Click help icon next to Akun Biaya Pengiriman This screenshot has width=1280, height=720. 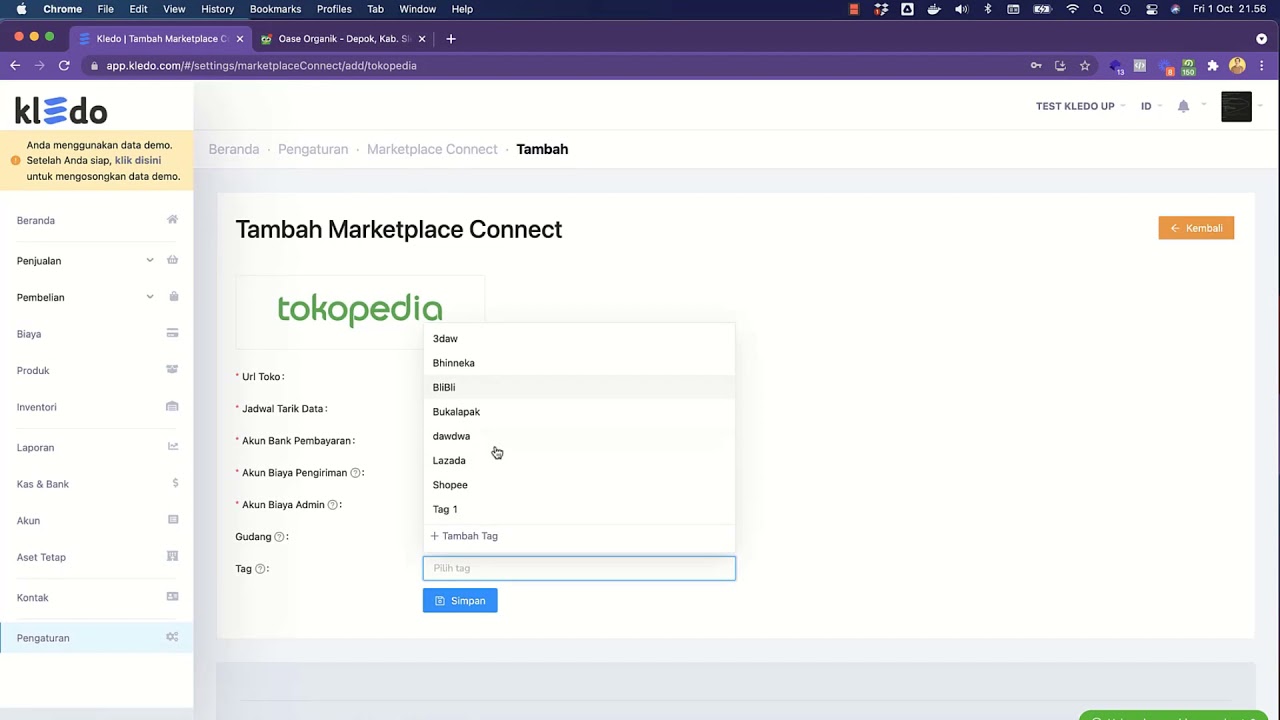click(355, 473)
